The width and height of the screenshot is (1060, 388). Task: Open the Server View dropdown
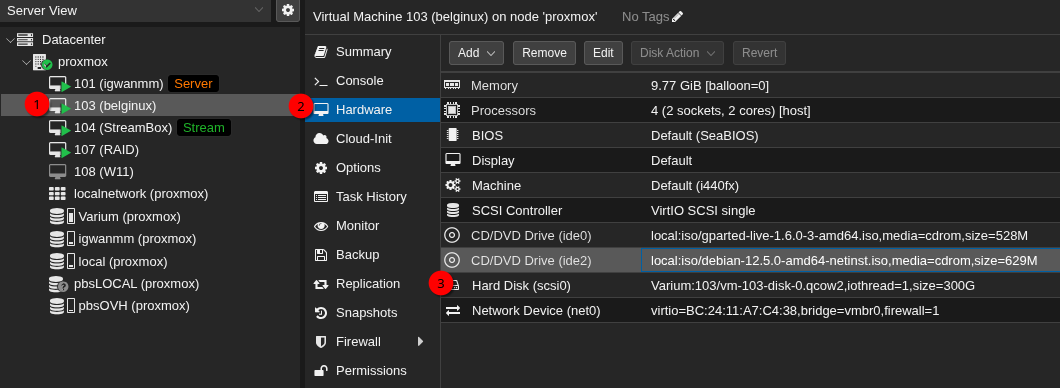pyautogui.click(x=135, y=10)
